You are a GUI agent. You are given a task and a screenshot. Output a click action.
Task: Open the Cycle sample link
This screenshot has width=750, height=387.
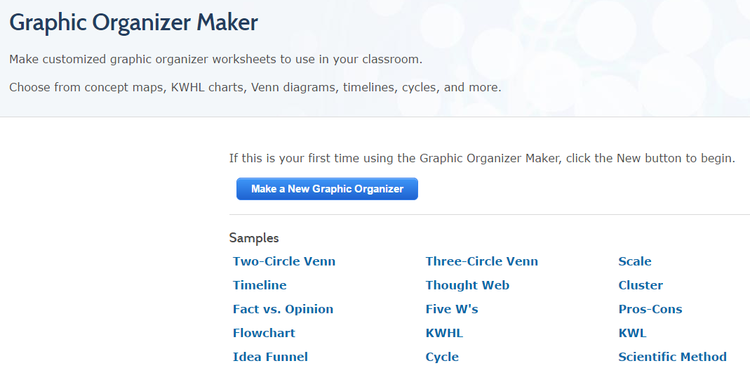pyautogui.click(x=442, y=357)
